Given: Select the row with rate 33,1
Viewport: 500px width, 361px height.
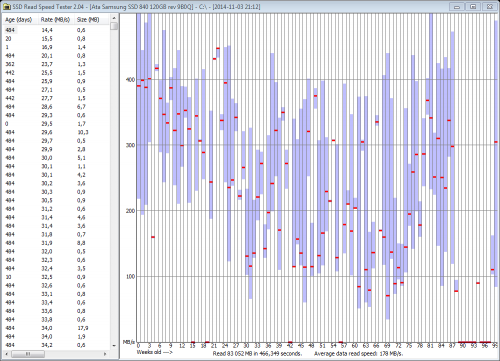Looking at the screenshot, I should [x=56, y=294].
